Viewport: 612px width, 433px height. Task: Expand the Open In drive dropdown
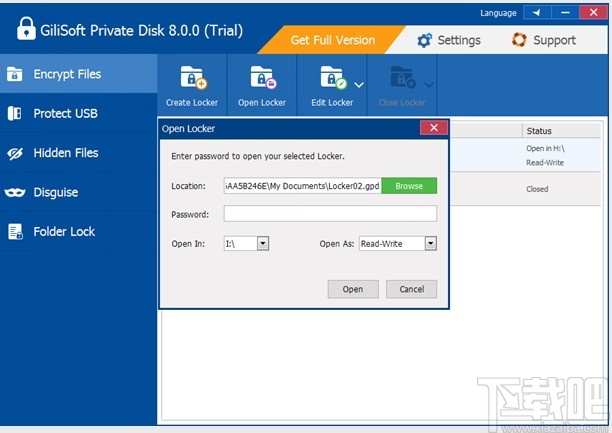[263, 244]
